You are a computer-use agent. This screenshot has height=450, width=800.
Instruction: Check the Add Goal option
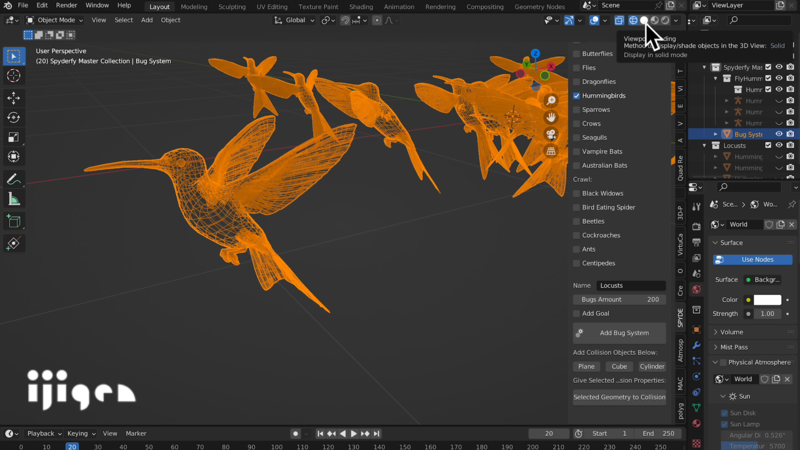pos(577,313)
